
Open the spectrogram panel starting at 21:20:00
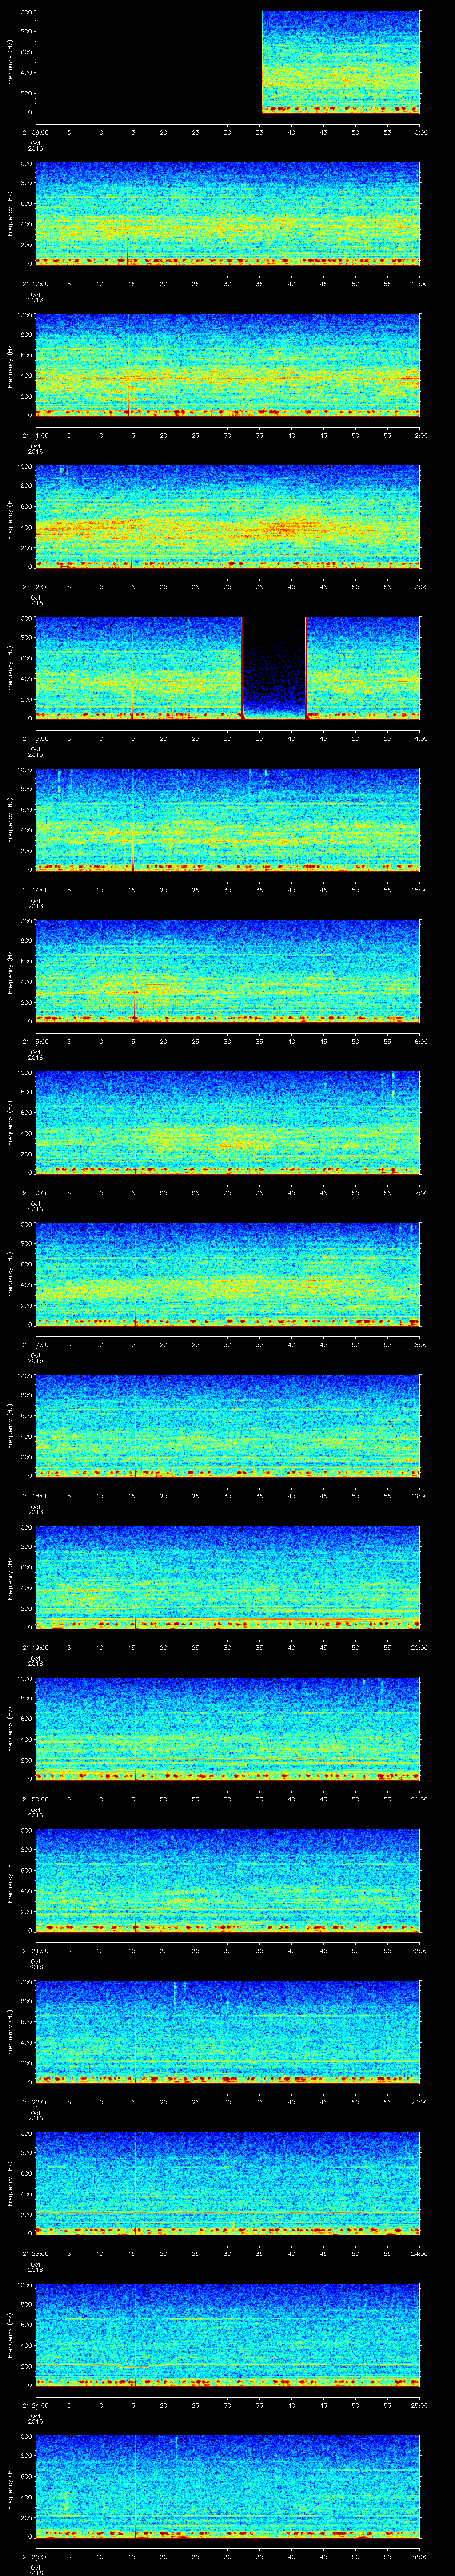tap(227, 1728)
